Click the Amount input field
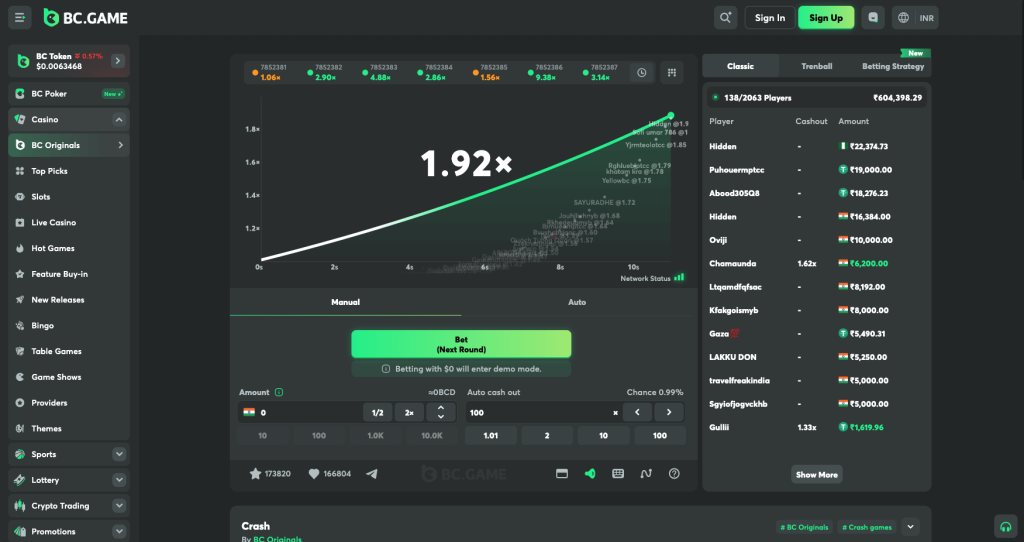 (x=300, y=413)
